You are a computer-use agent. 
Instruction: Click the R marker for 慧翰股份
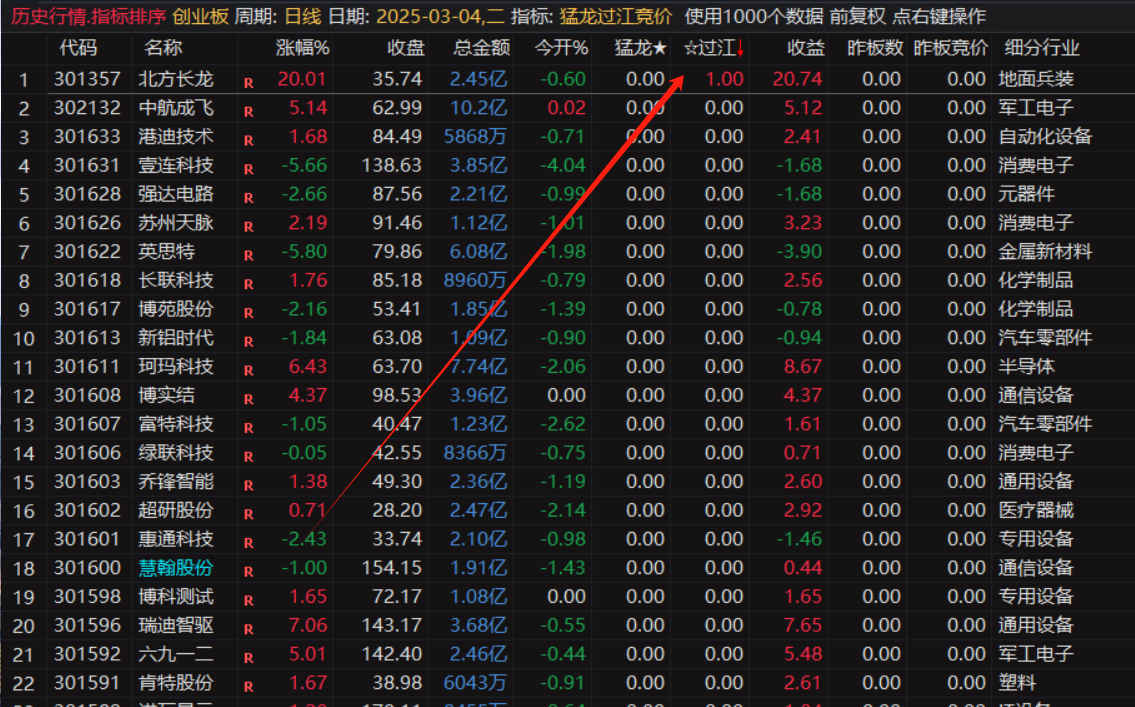click(248, 571)
